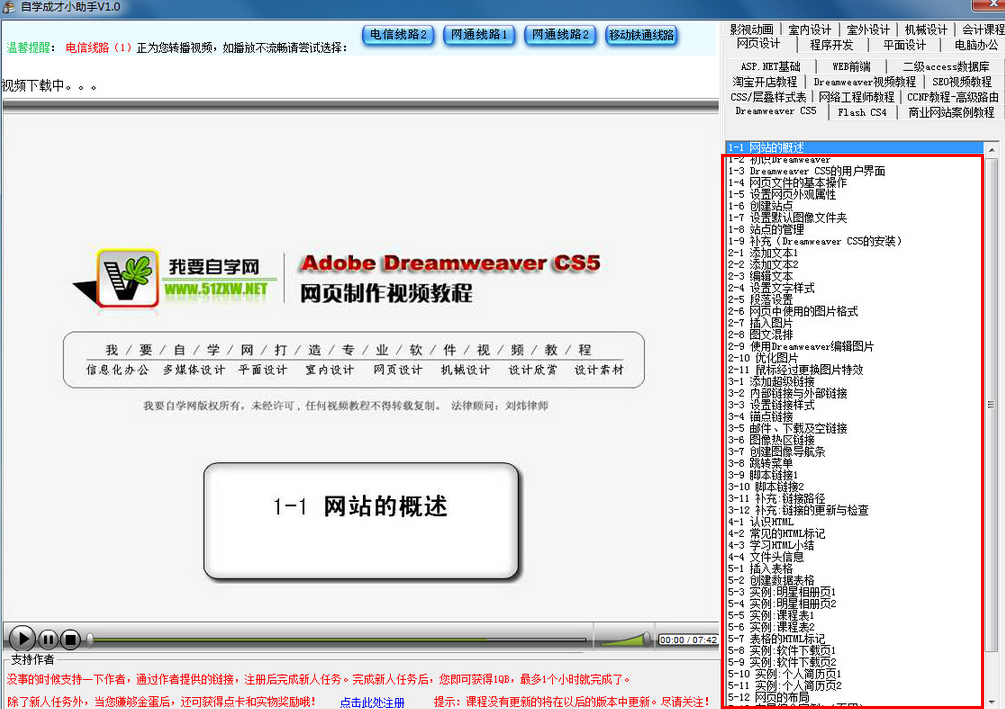Switch to the Flash CS4 tab
Viewport: 1005px width, 709px height.
[861, 113]
